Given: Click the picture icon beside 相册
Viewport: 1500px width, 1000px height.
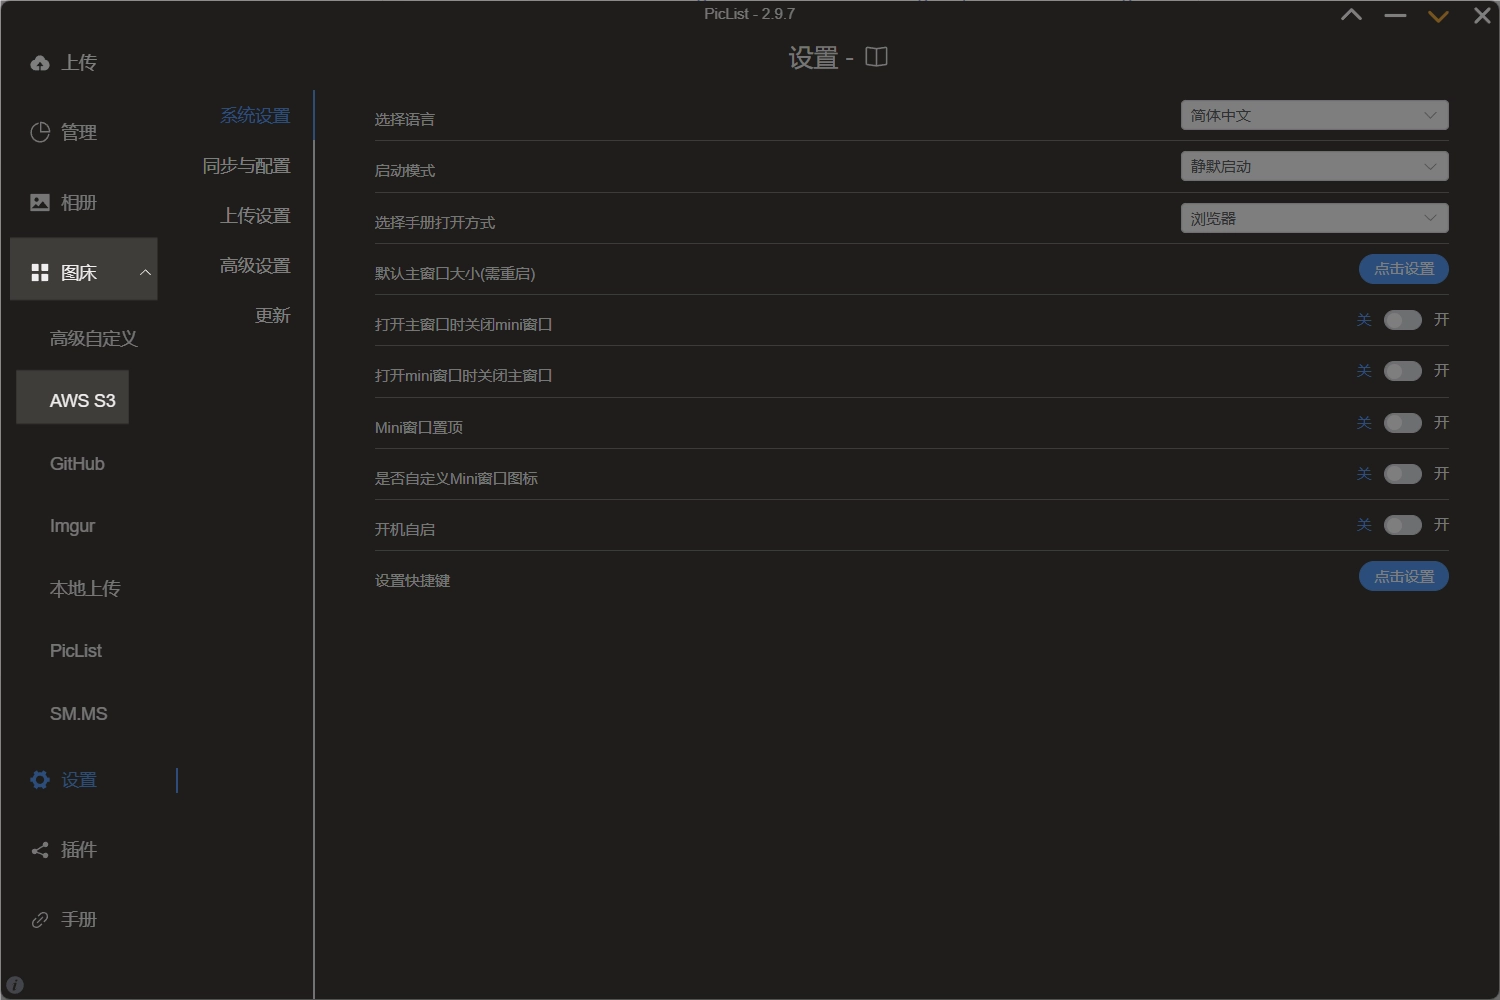Looking at the screenshot, I should pos(40,202).
